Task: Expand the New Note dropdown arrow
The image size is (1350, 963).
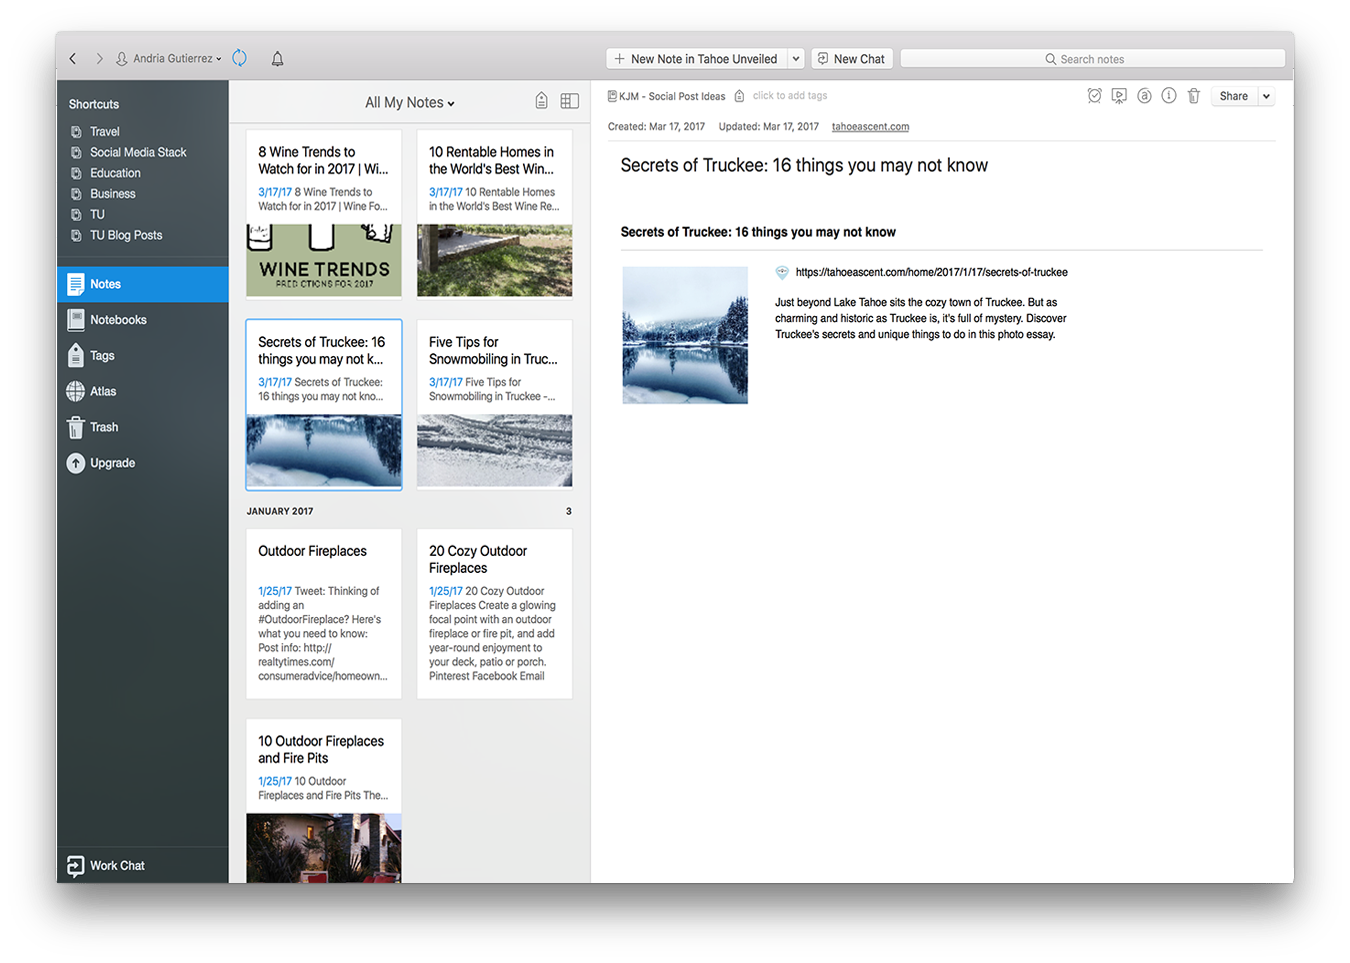Action: click(796, 59)
